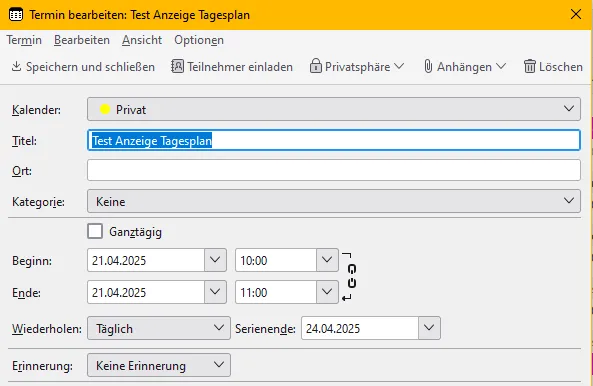Open the Optionen menu

coord(199,40)
